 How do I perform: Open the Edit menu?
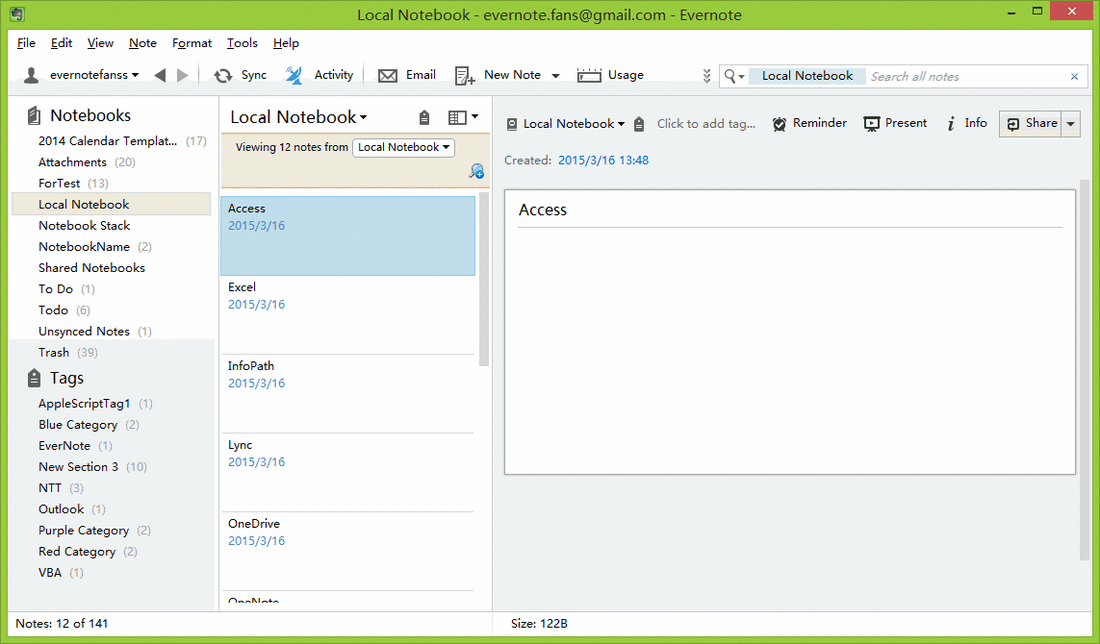[61, 43]
